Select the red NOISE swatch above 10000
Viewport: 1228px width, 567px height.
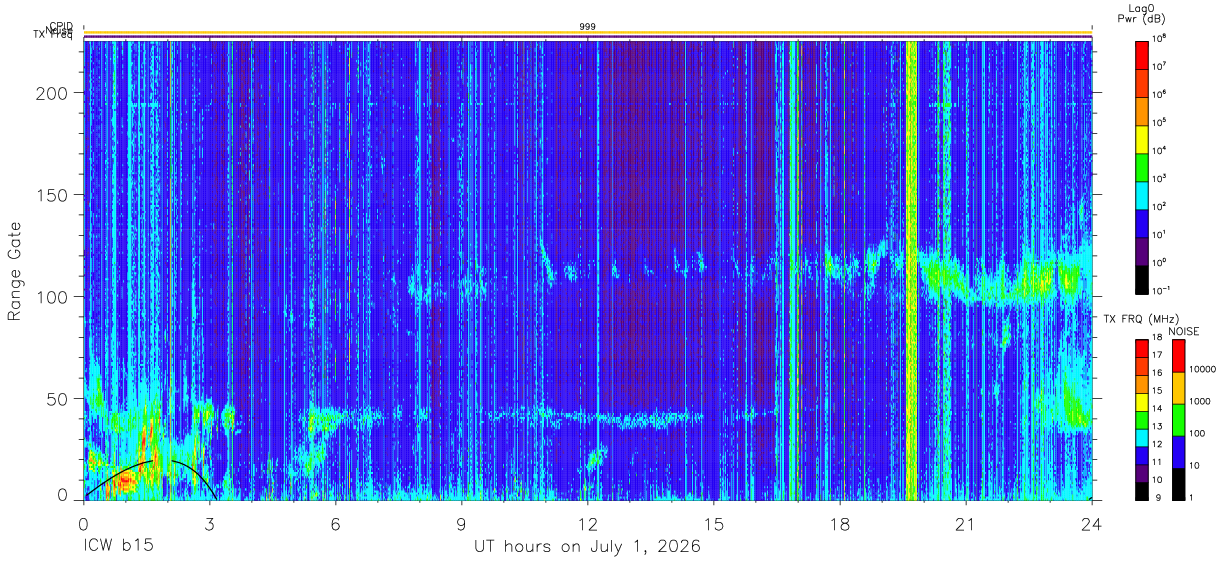[1178, 356]
